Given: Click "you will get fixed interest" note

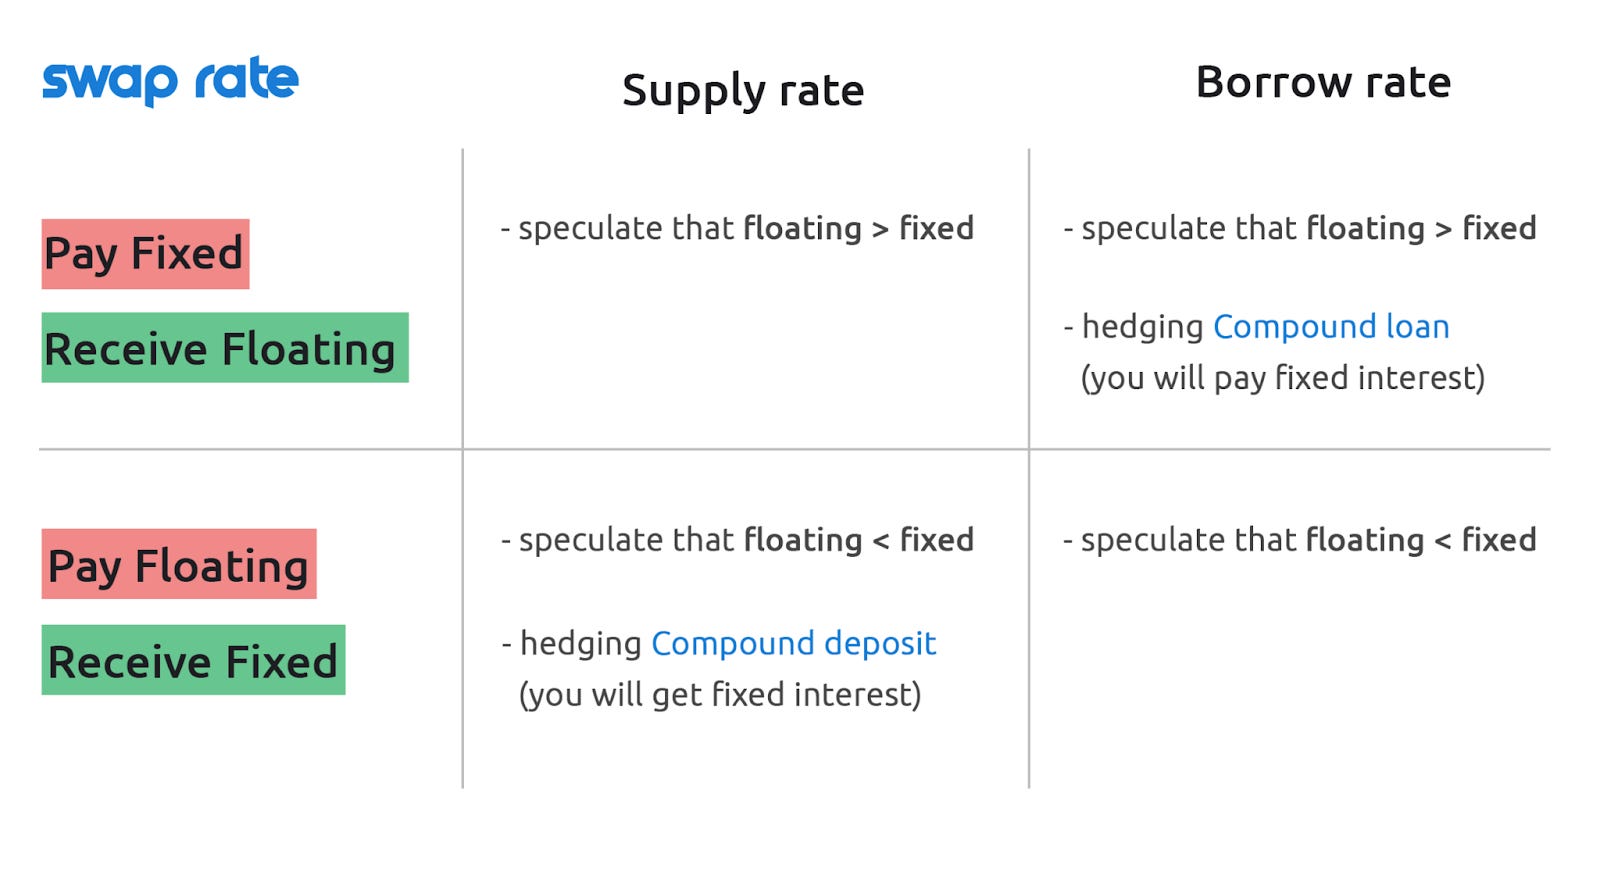Looking at the screenshot, I should [x=720, y=695].
